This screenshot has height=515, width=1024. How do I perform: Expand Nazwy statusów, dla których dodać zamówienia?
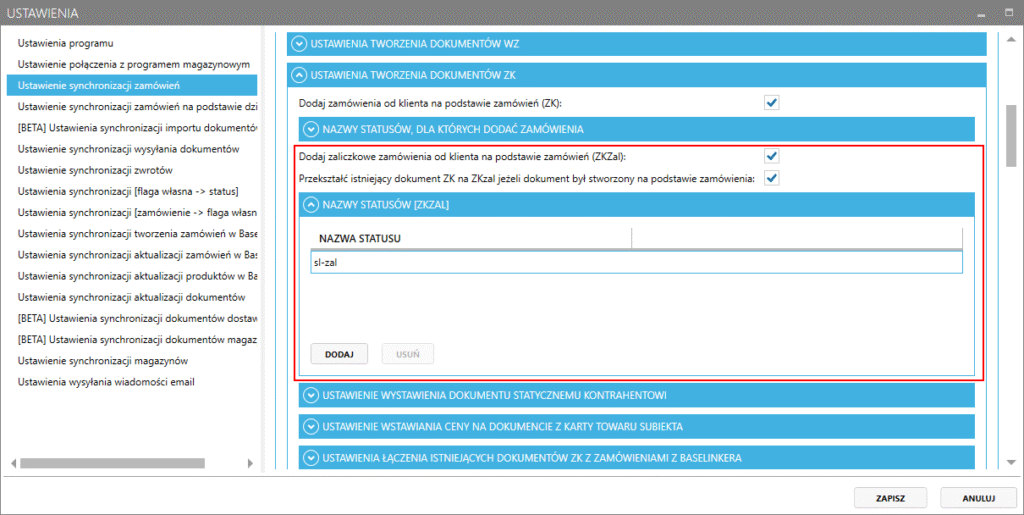[309, 129]
